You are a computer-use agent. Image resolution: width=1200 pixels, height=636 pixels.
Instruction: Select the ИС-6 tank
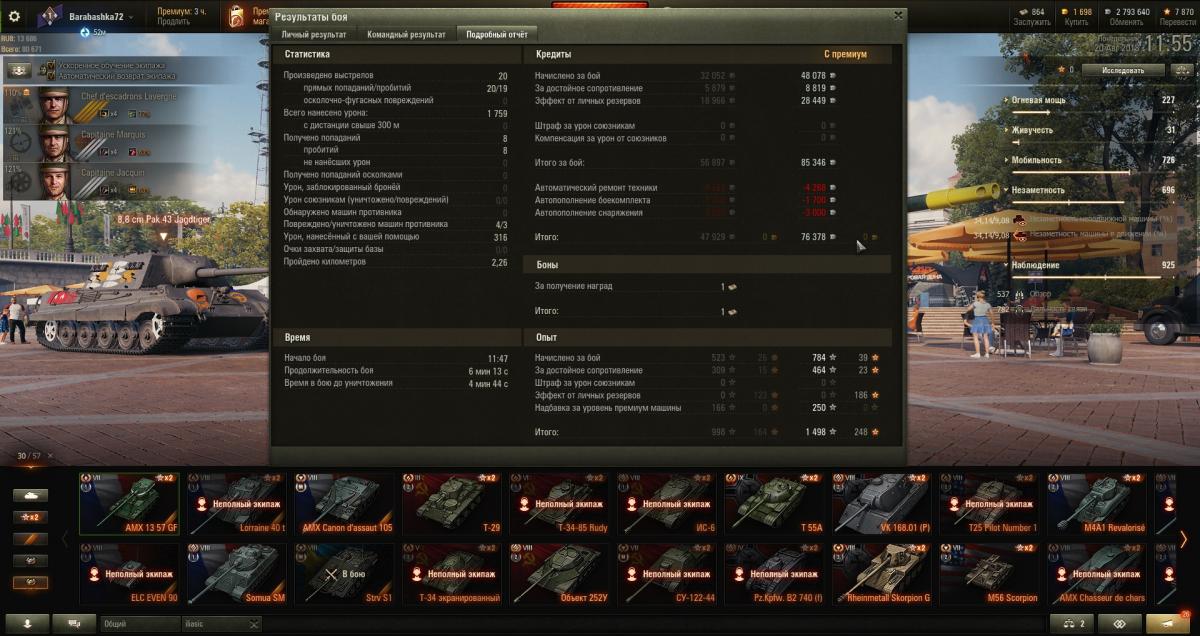[667, 503]
